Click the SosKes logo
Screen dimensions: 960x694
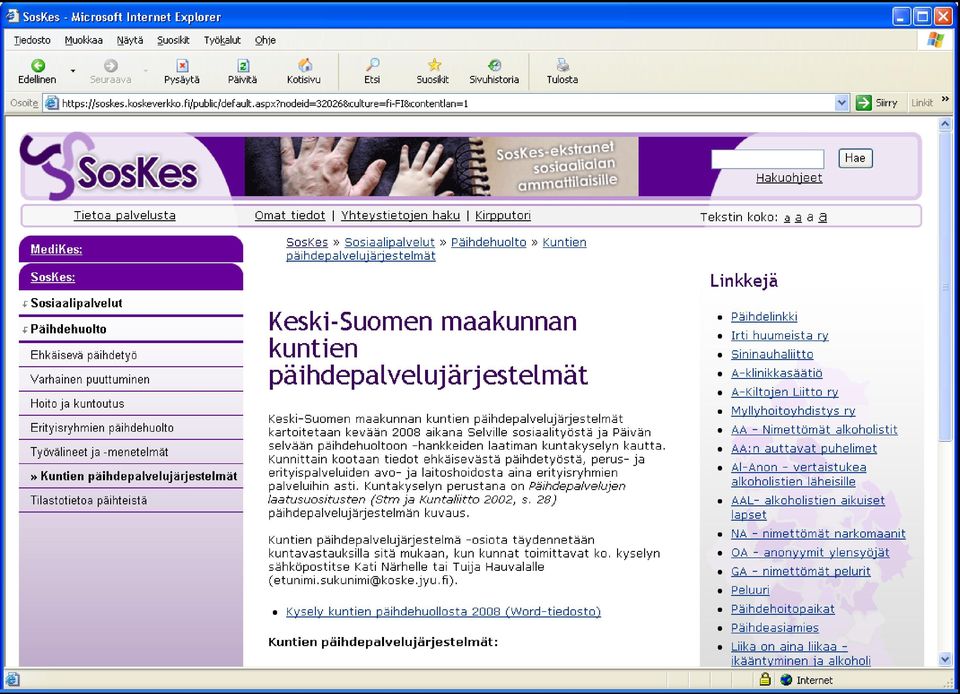(x=110, y=166)
